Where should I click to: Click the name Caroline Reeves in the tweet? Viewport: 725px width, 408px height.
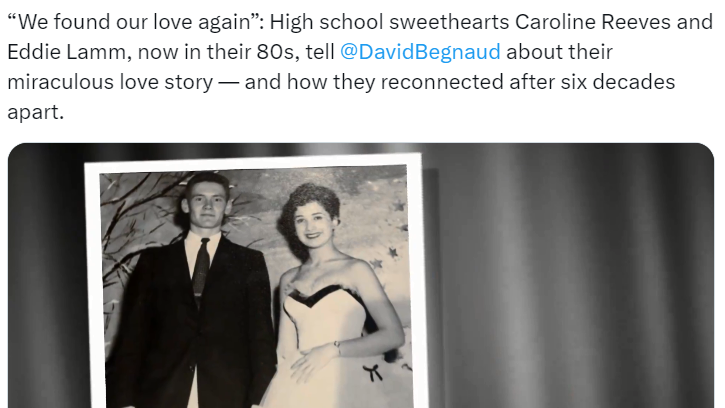(x=592, y=22)
